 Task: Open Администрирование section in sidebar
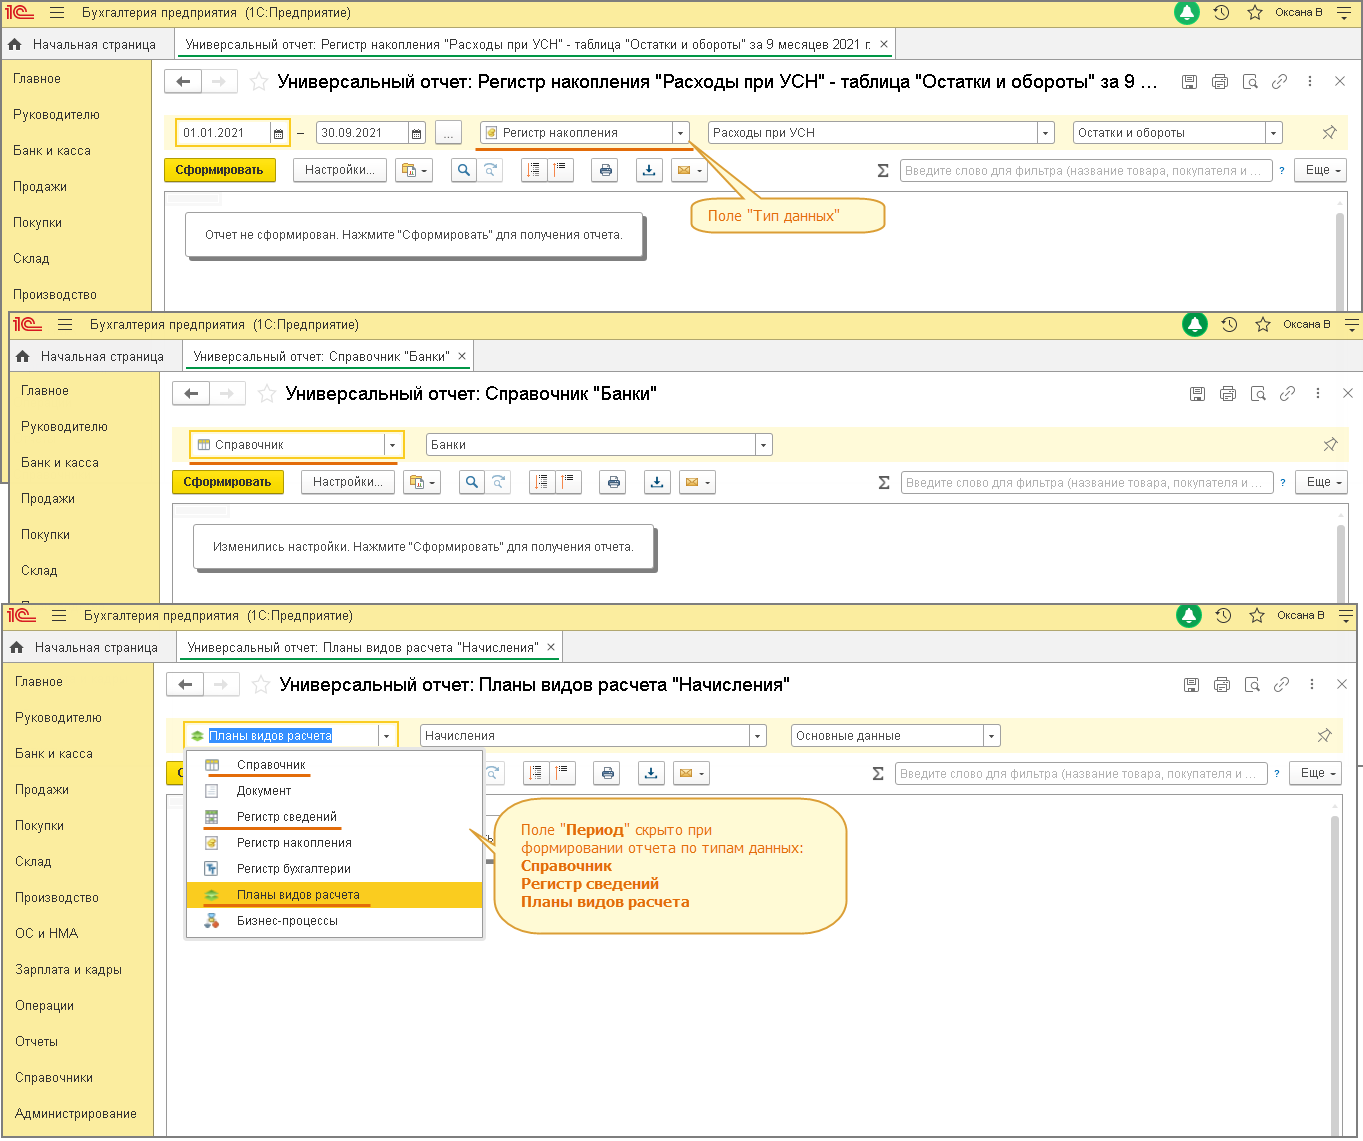pos(75,1114)
